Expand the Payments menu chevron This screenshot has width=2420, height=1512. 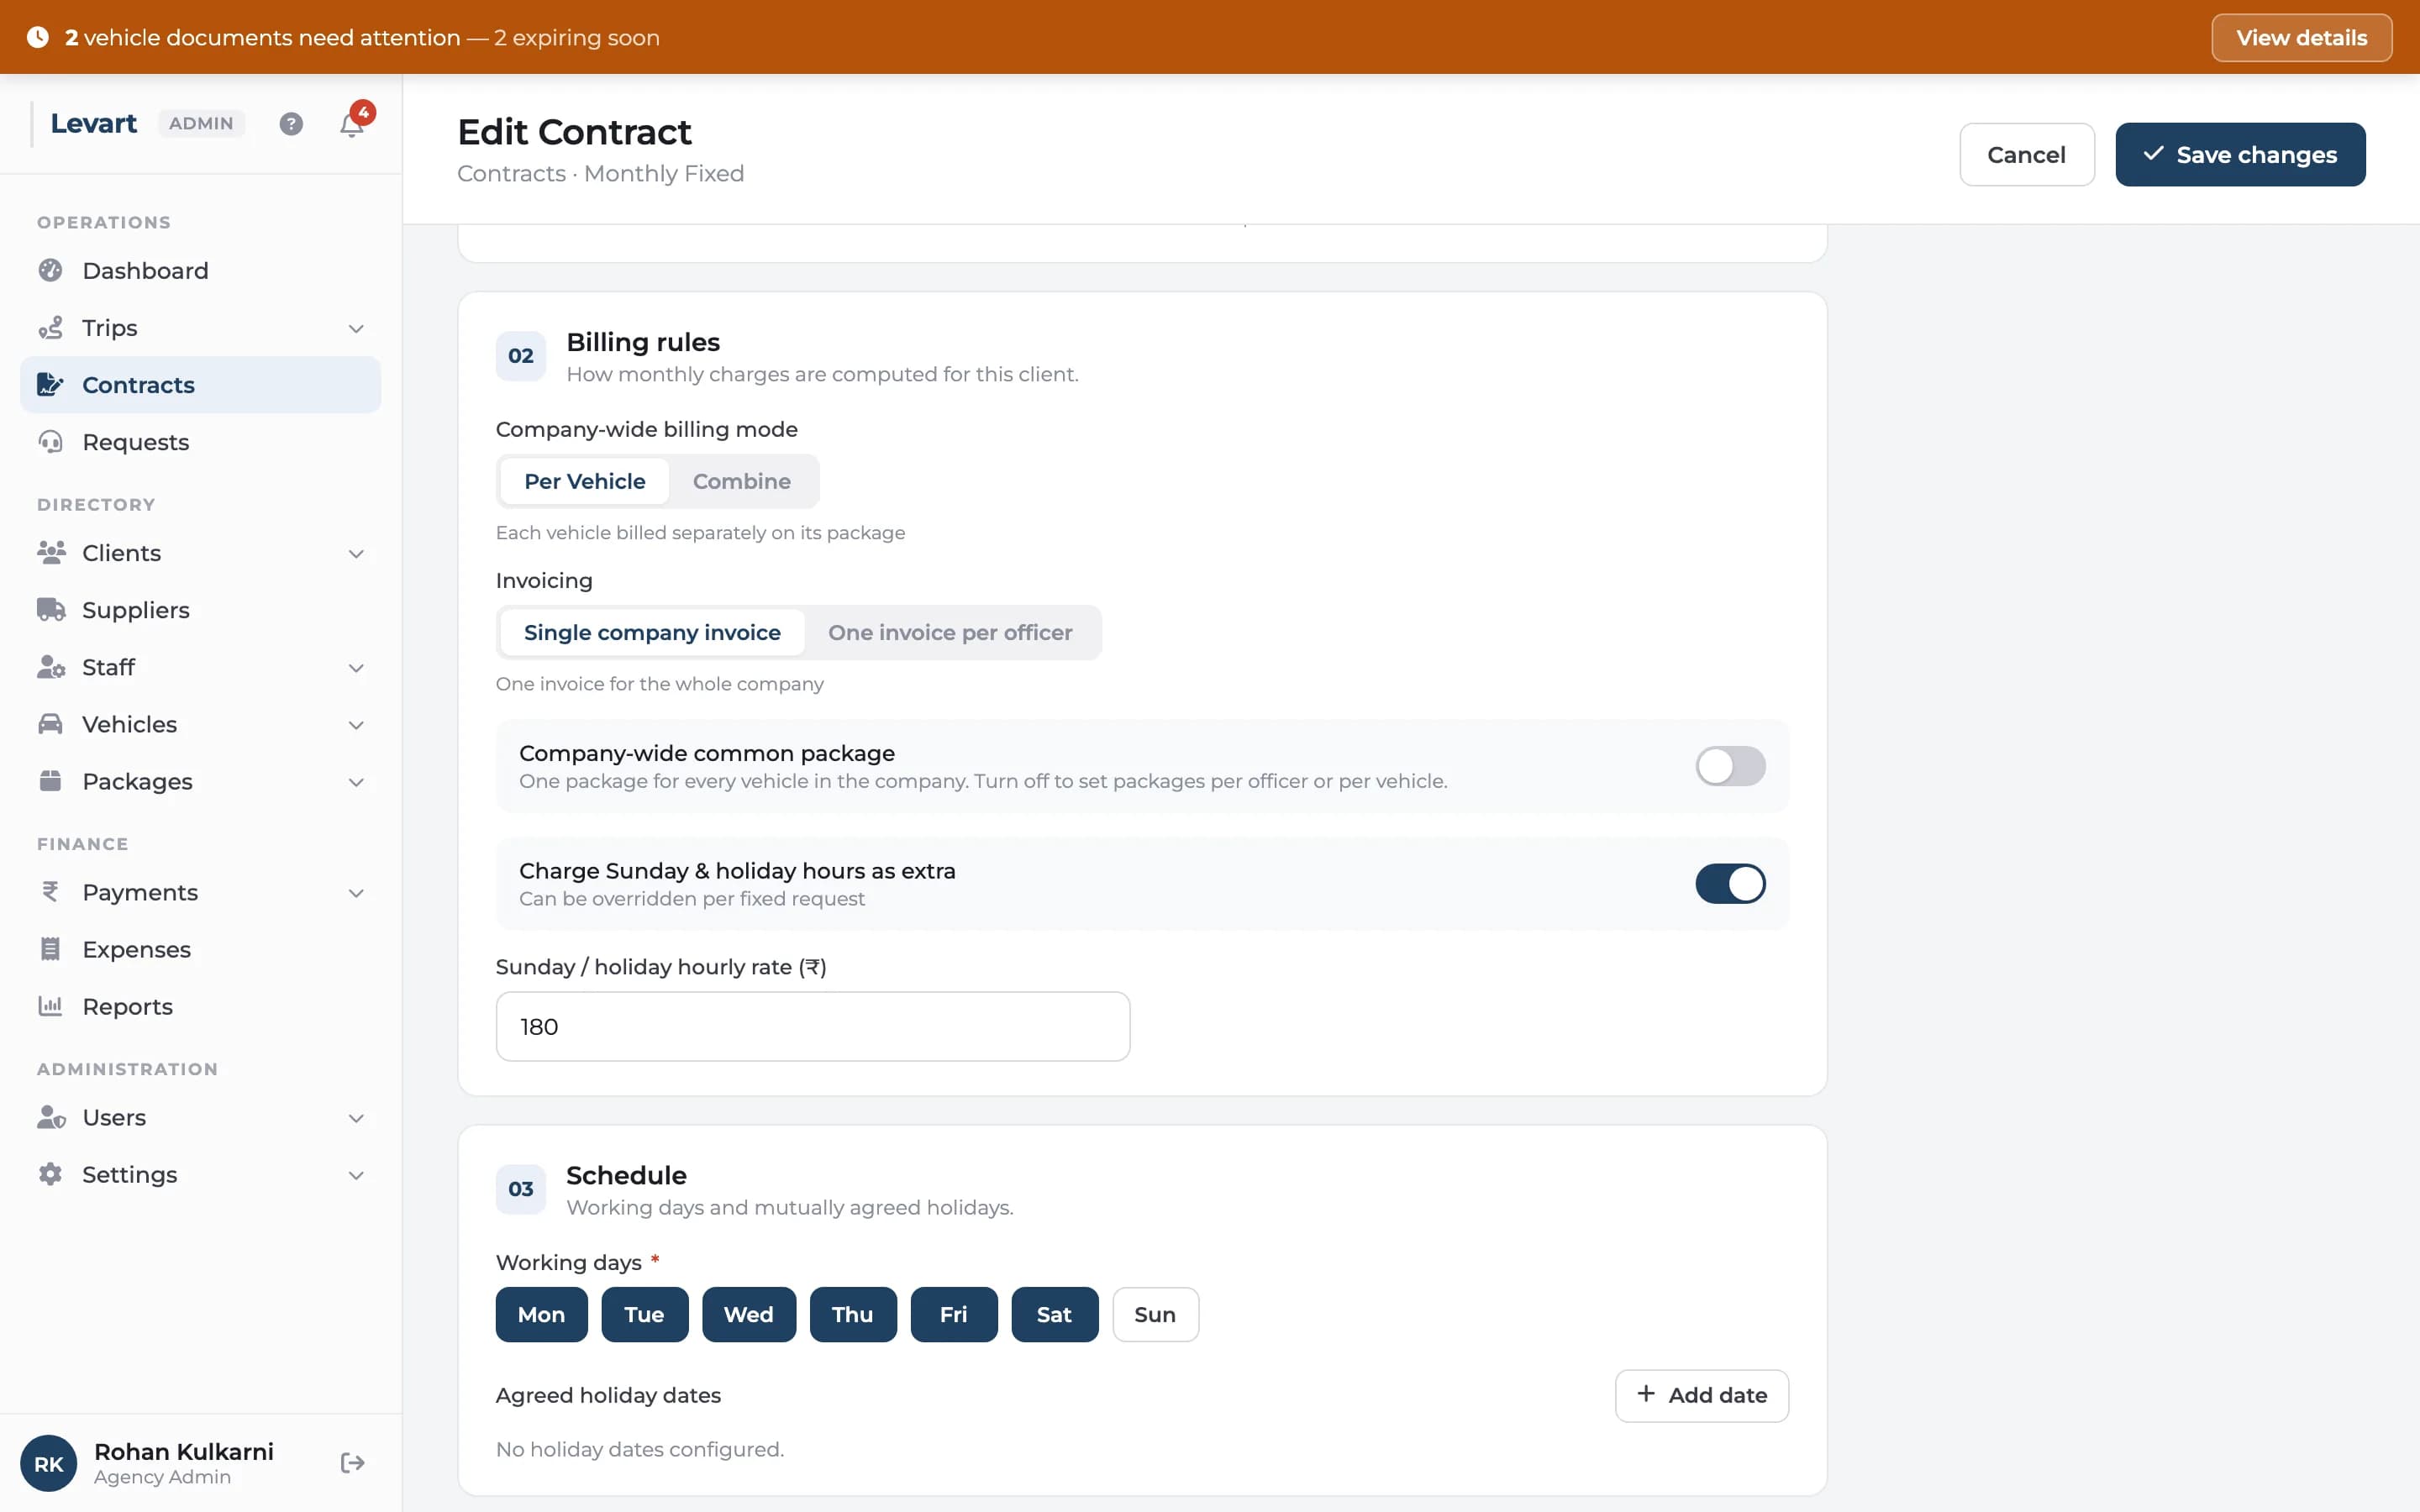pos(356,893)
